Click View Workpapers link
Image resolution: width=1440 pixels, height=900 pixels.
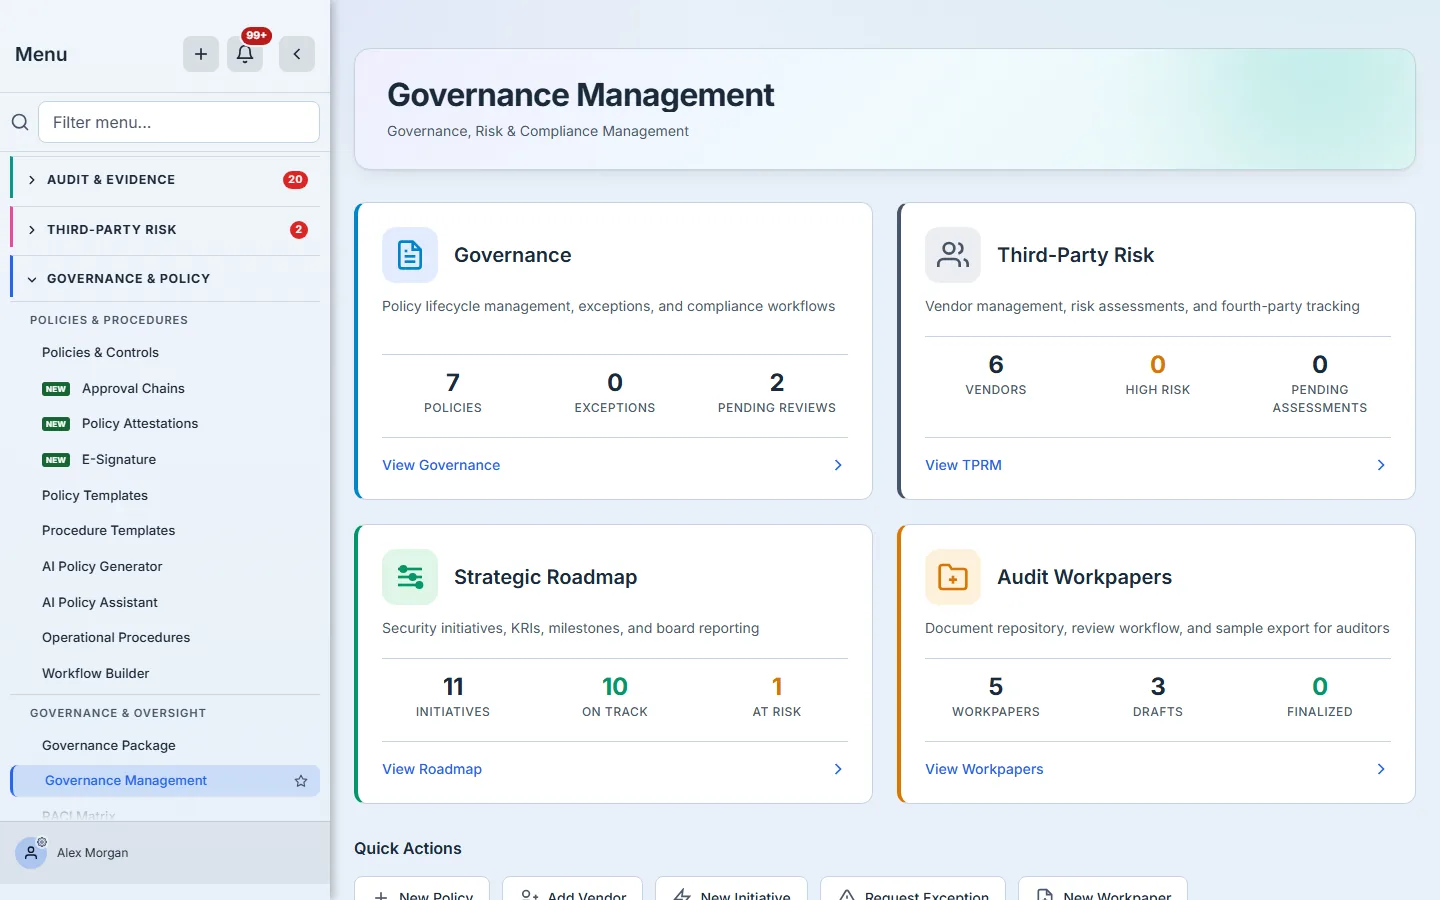click(984, 769)
